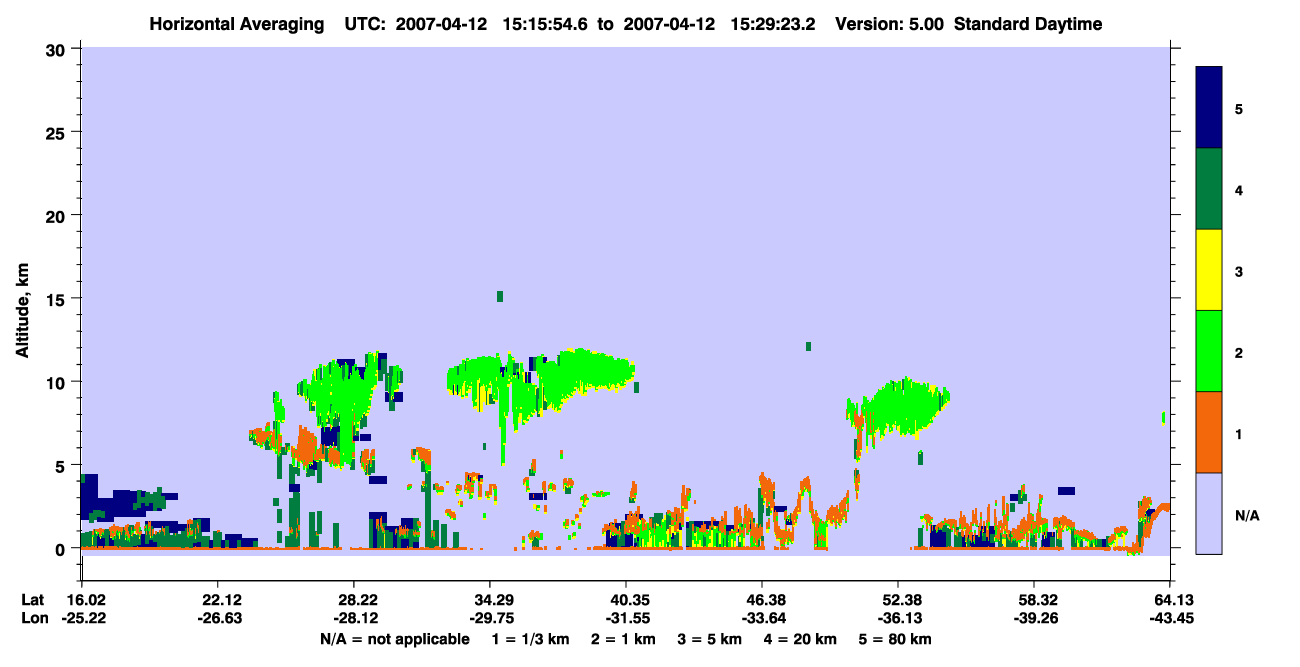Click the yellow color bar segment labeled 3
The height and width of the screenshot is (667, 1300).
pyautogui.click(x=1209, y=270)
